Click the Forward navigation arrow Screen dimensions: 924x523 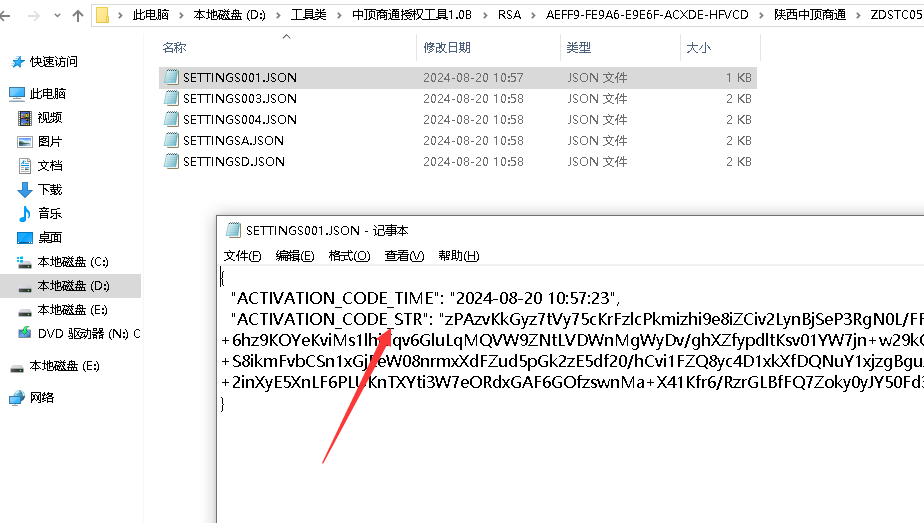click(34, 15)
